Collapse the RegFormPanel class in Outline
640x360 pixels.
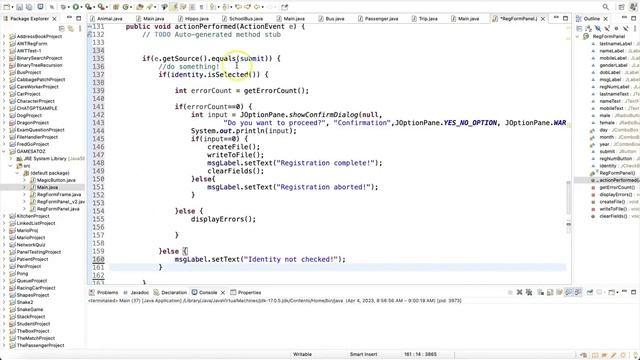[x=578, y=36]
